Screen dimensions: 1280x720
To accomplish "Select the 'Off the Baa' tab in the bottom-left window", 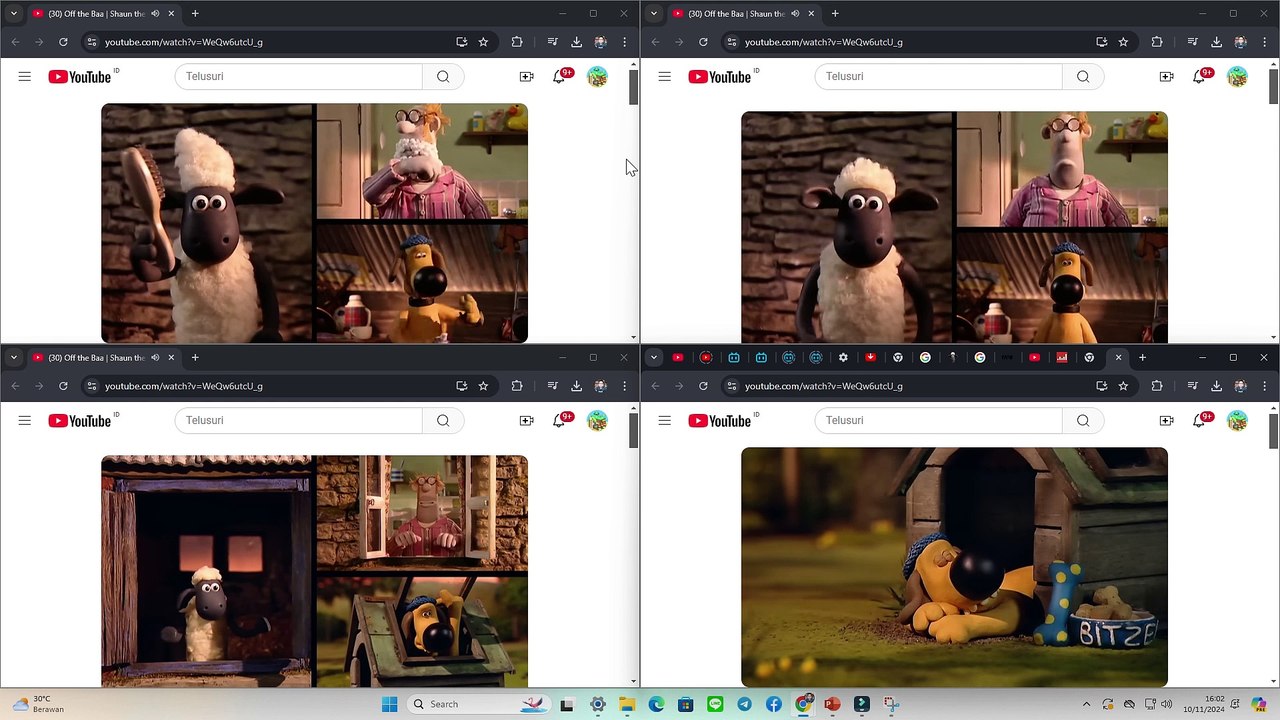I will click(103, 358).
